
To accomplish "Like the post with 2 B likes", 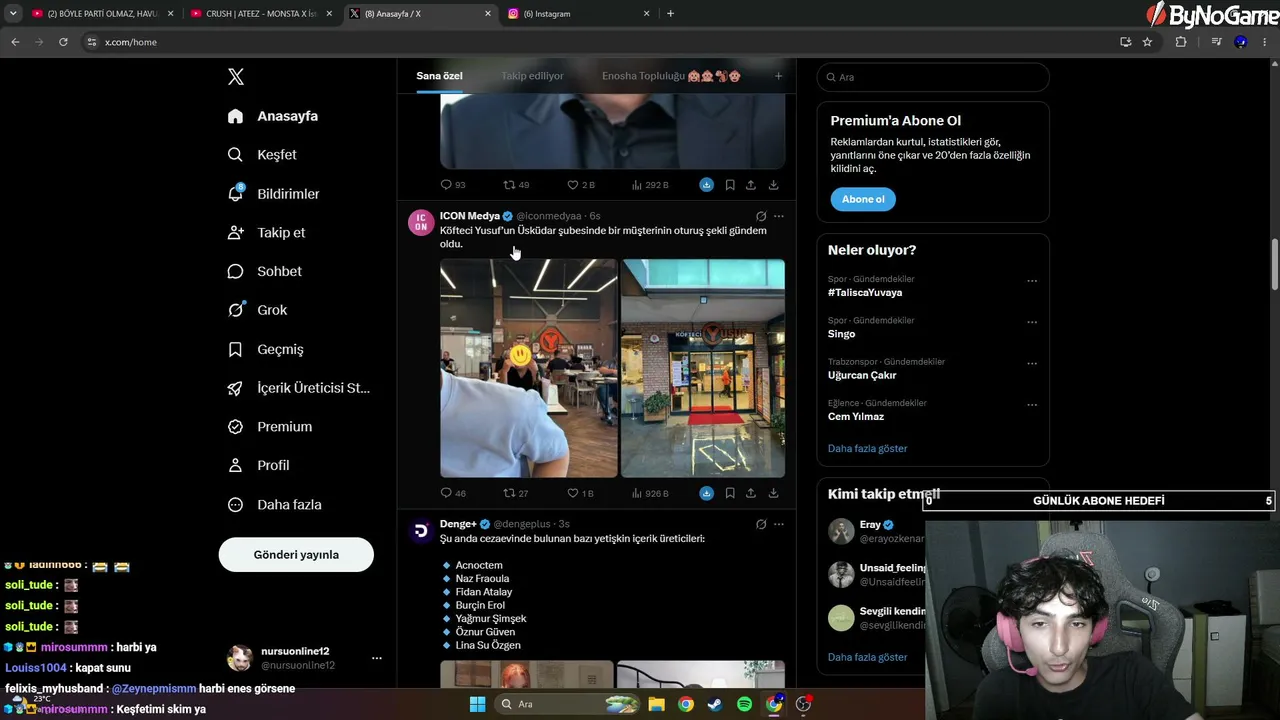I will [x=573, y=185].
